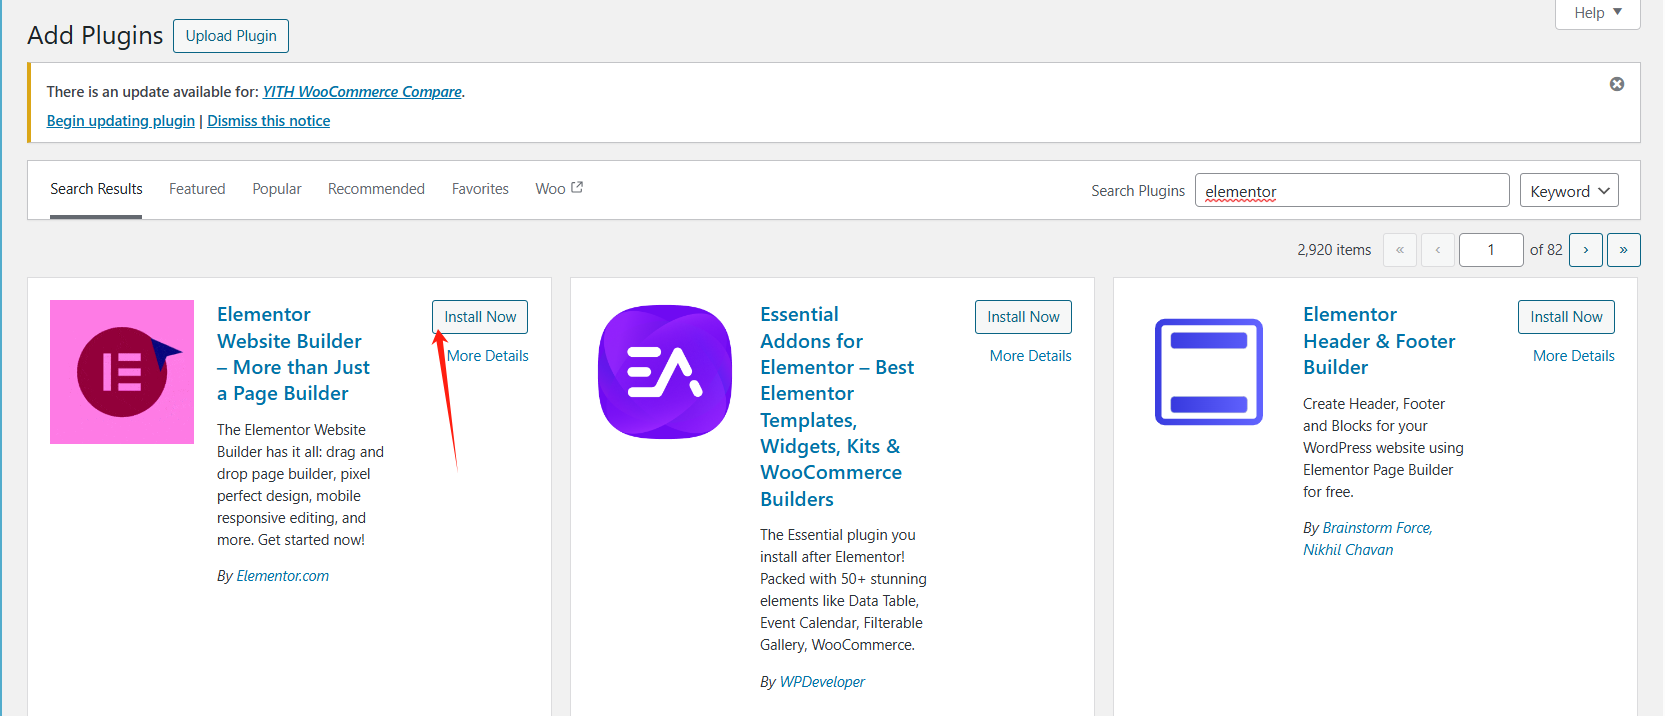Click the Search Plugins input field
Screen dimensions: 1665x716
(x=1351, y=191)
